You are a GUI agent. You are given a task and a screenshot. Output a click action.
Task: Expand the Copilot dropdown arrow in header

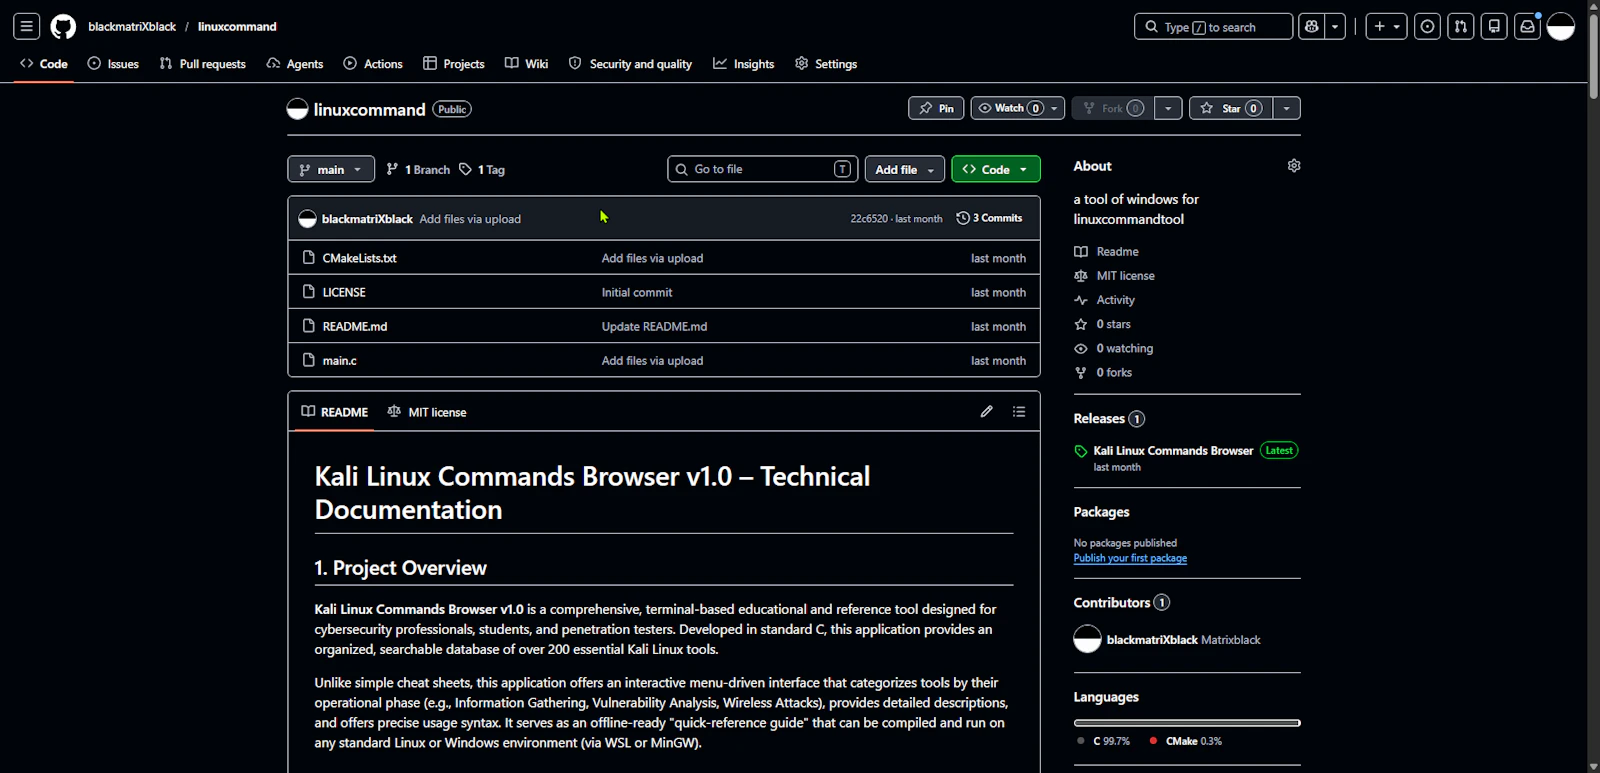[x=1336, y=27]
